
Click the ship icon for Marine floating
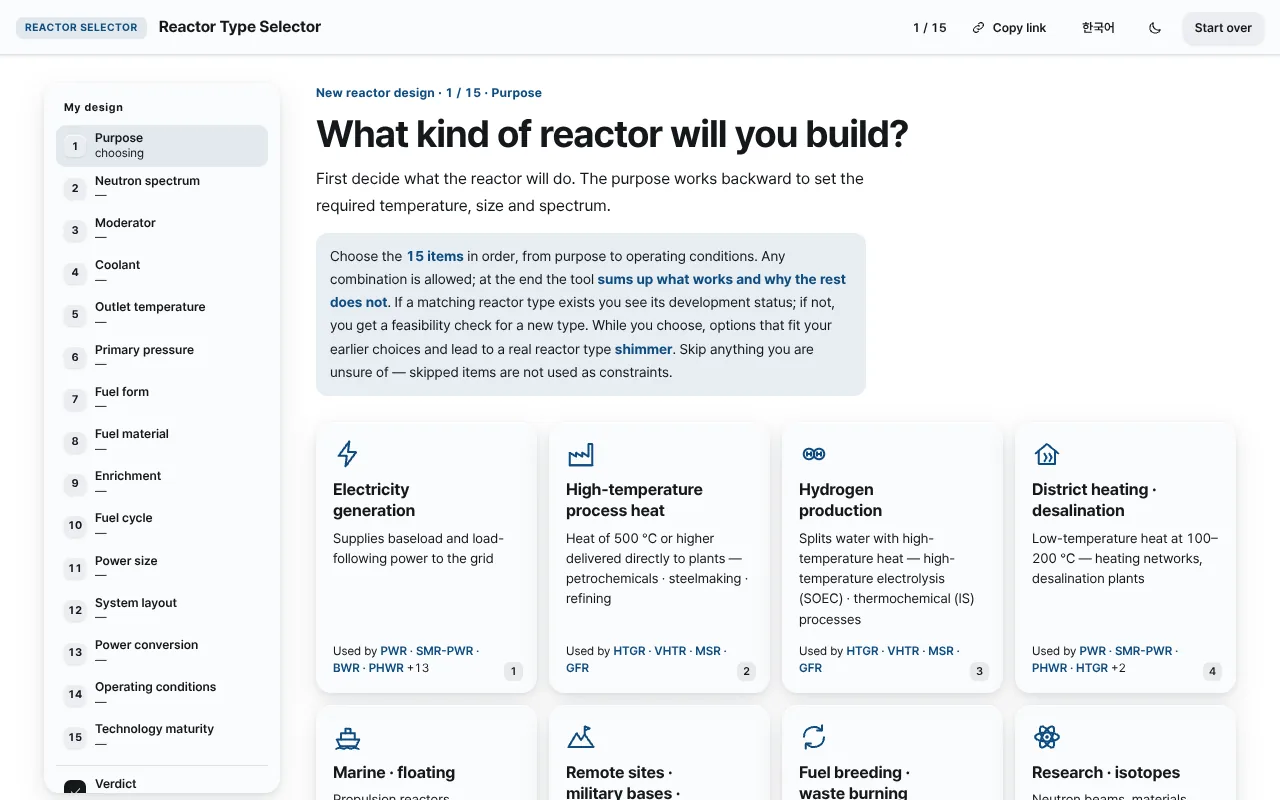click(x=348, y=738)
